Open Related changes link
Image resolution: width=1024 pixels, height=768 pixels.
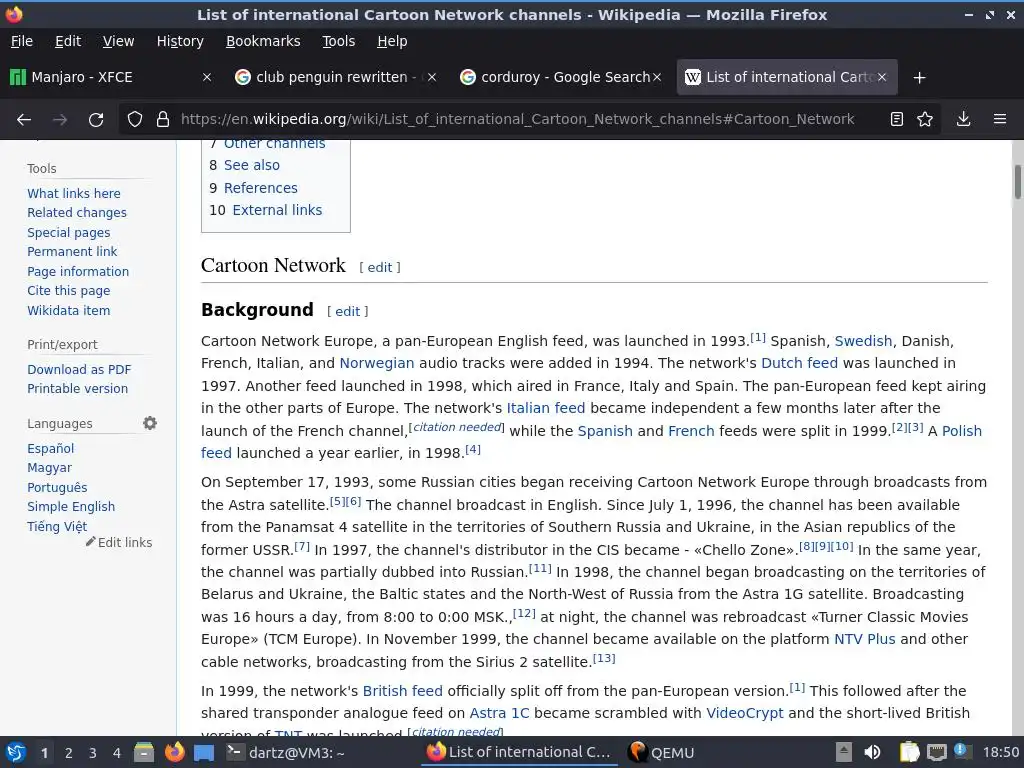point(77,212)
